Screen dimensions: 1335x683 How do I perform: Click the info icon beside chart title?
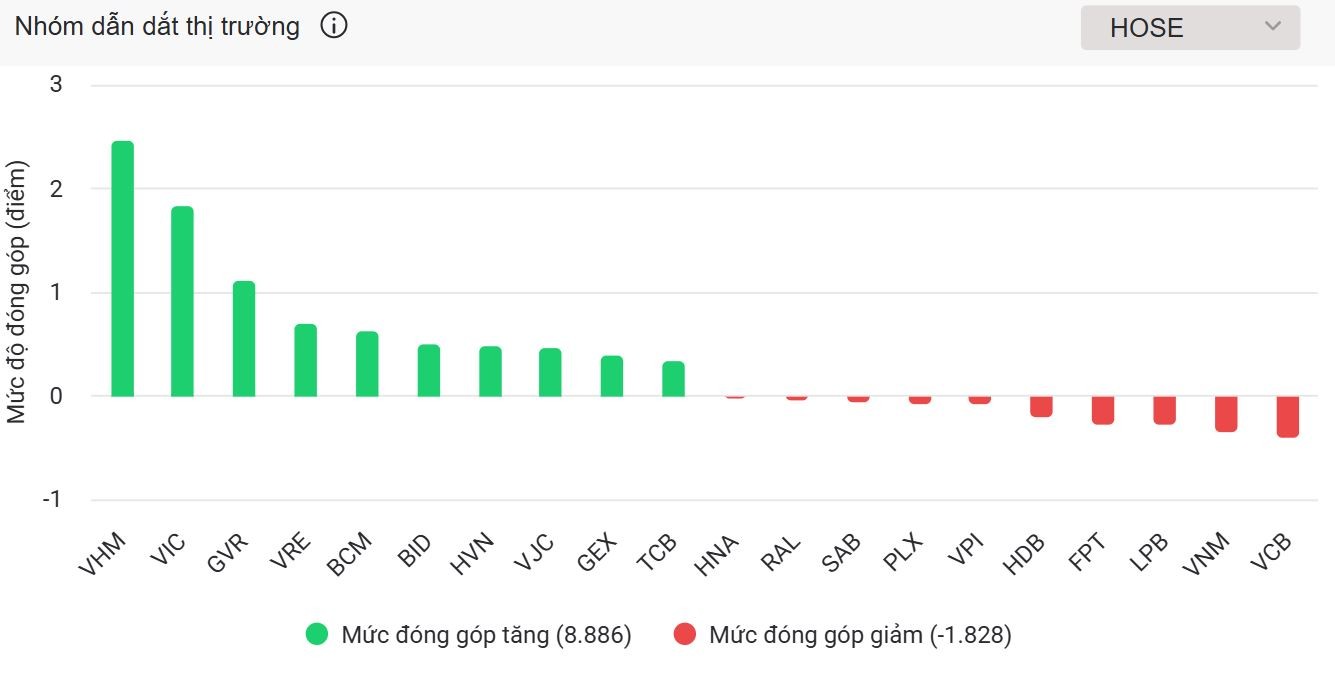pos(334,27)
